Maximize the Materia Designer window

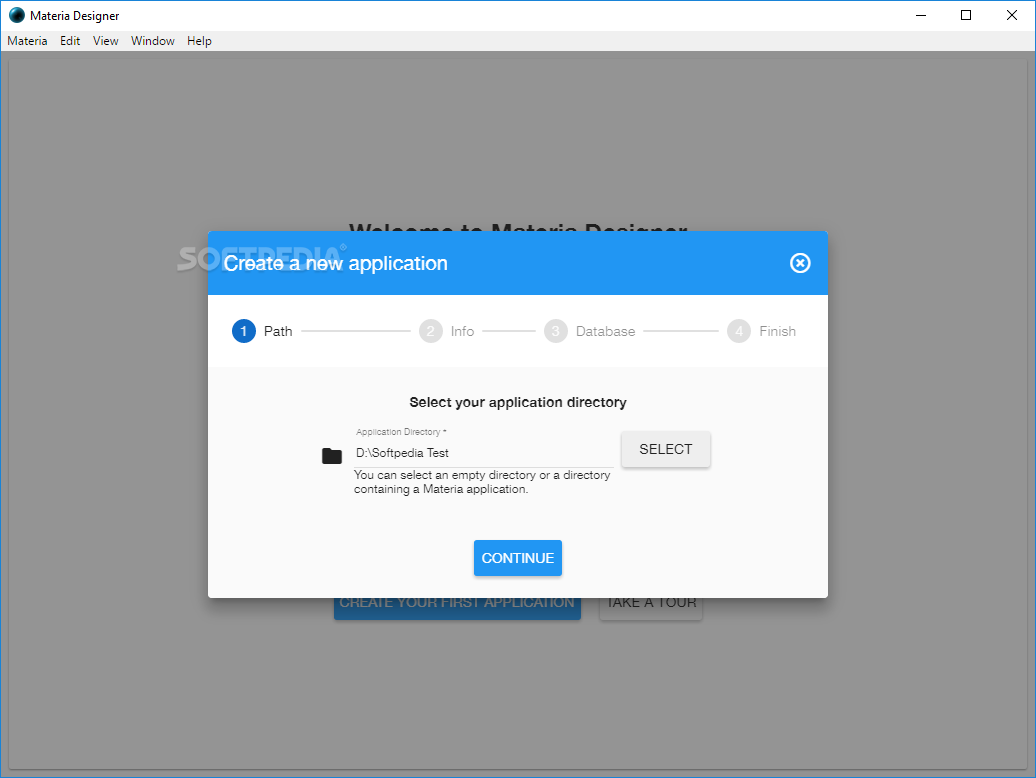pos(965,15)
